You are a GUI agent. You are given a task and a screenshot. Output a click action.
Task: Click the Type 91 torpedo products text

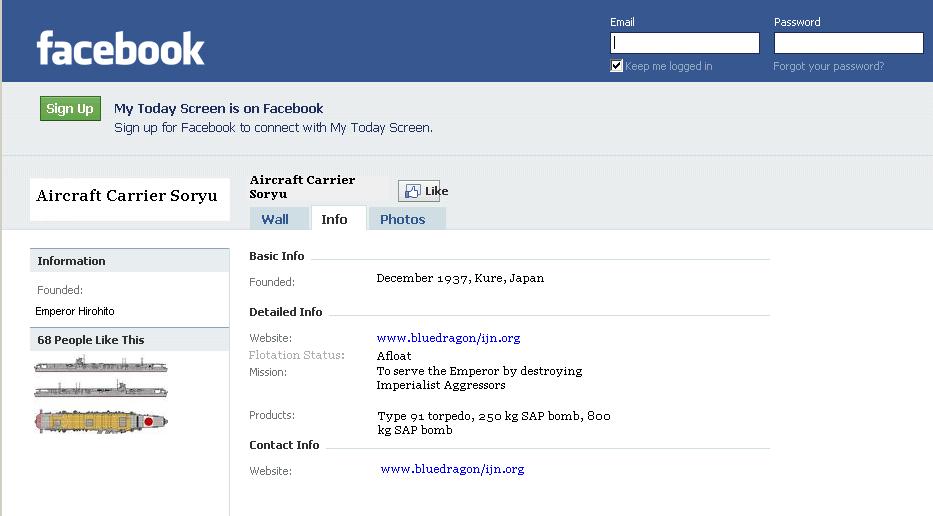click(x=494, y=423)
